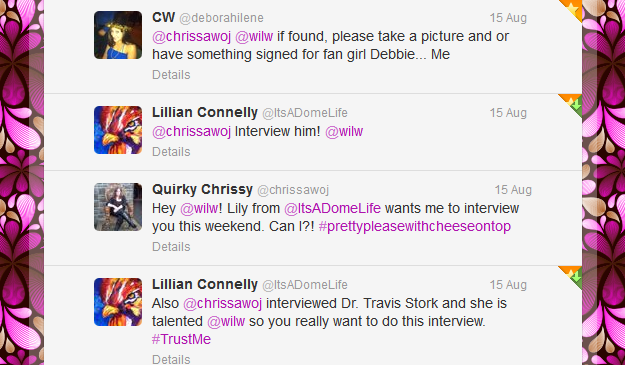The image size is (625, 365).
Task: Open the CW display name link
Action: point(163,18)
